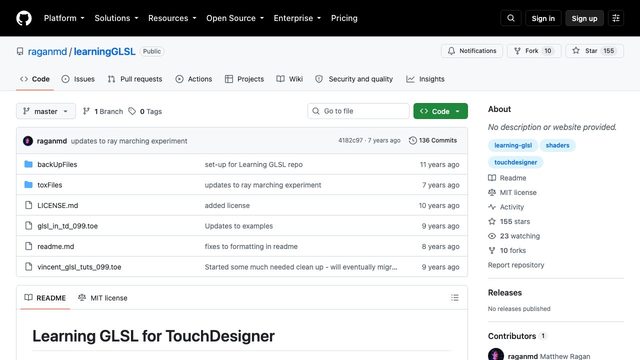Image resolution: width=640 pixels, height=360 pixels.
Task: Open the touchdesigner topic tag
Action: 516,162
